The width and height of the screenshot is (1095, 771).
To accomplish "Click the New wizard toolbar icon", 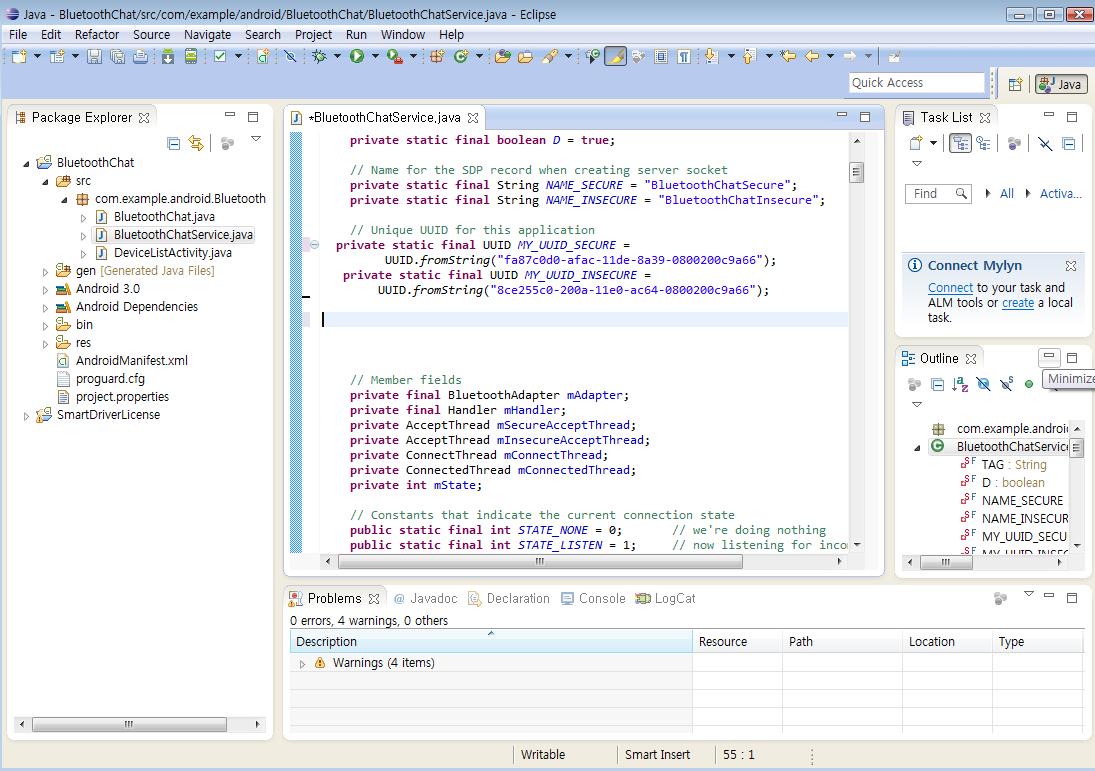I will click(x=19, y=57).
